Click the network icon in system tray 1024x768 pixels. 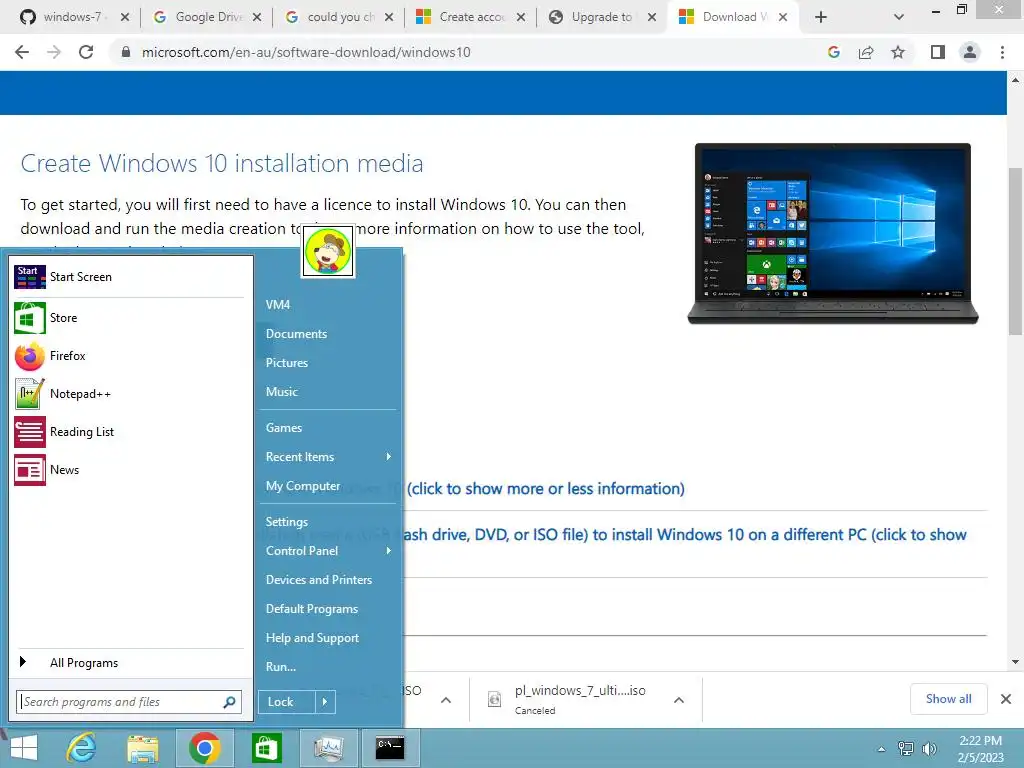(x=906, y=748)
